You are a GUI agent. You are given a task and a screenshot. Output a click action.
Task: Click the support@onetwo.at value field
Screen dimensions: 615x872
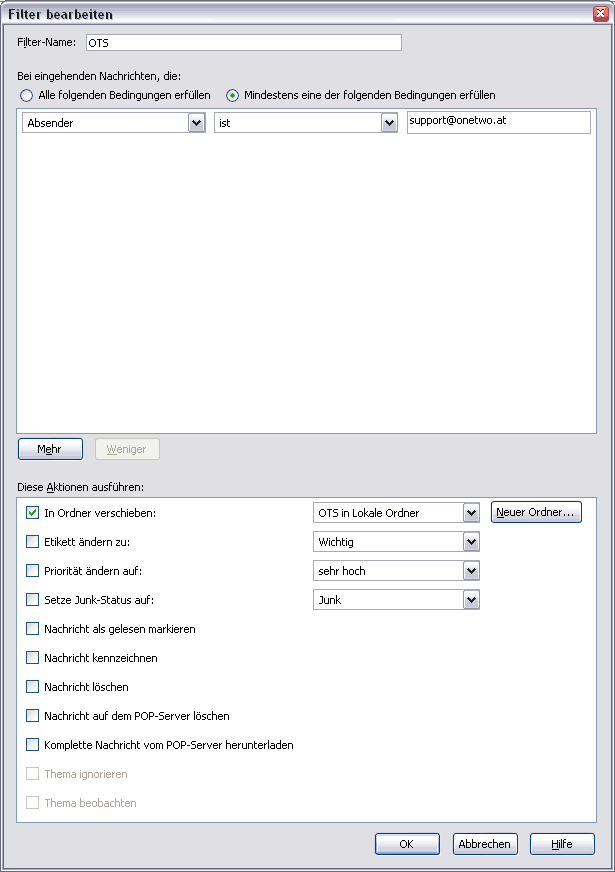(499, 122)
